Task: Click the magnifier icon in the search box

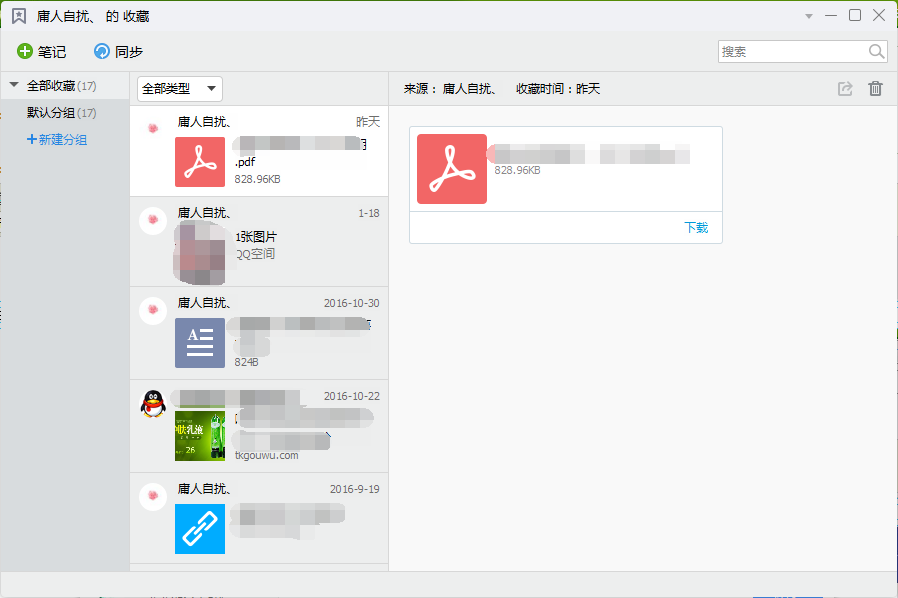Action: [875, 51]
